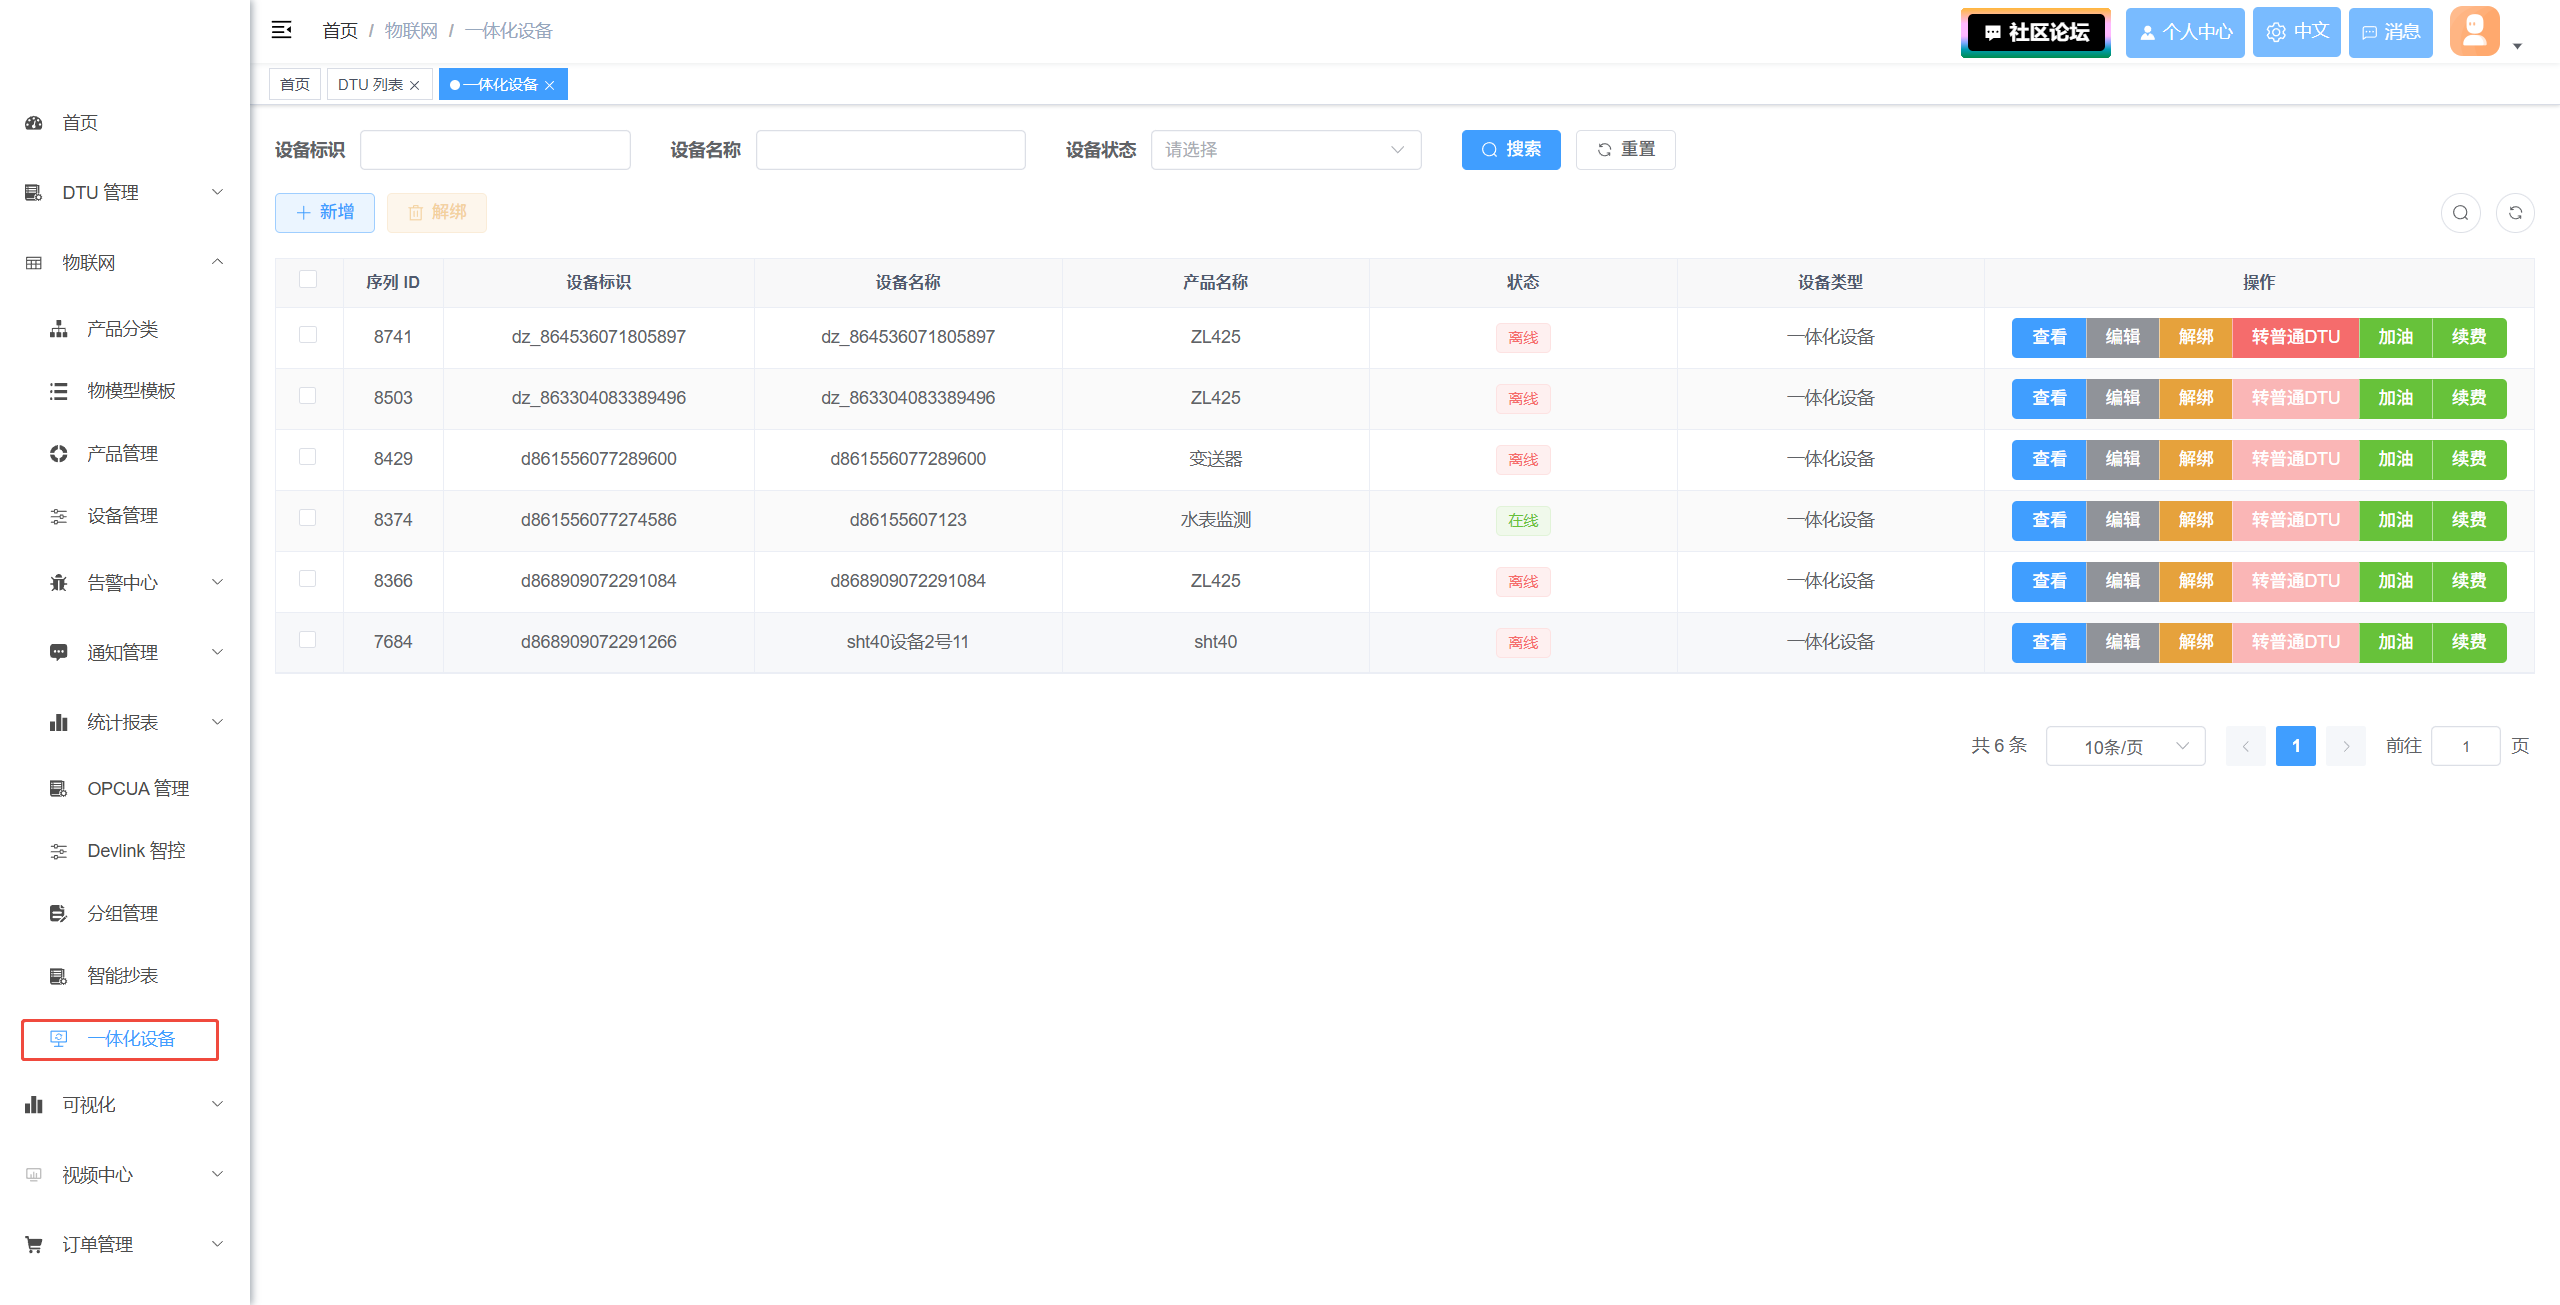Click the 搜索 button
This screenshot has width=2560, height=1305.
tap(1511, 150)
